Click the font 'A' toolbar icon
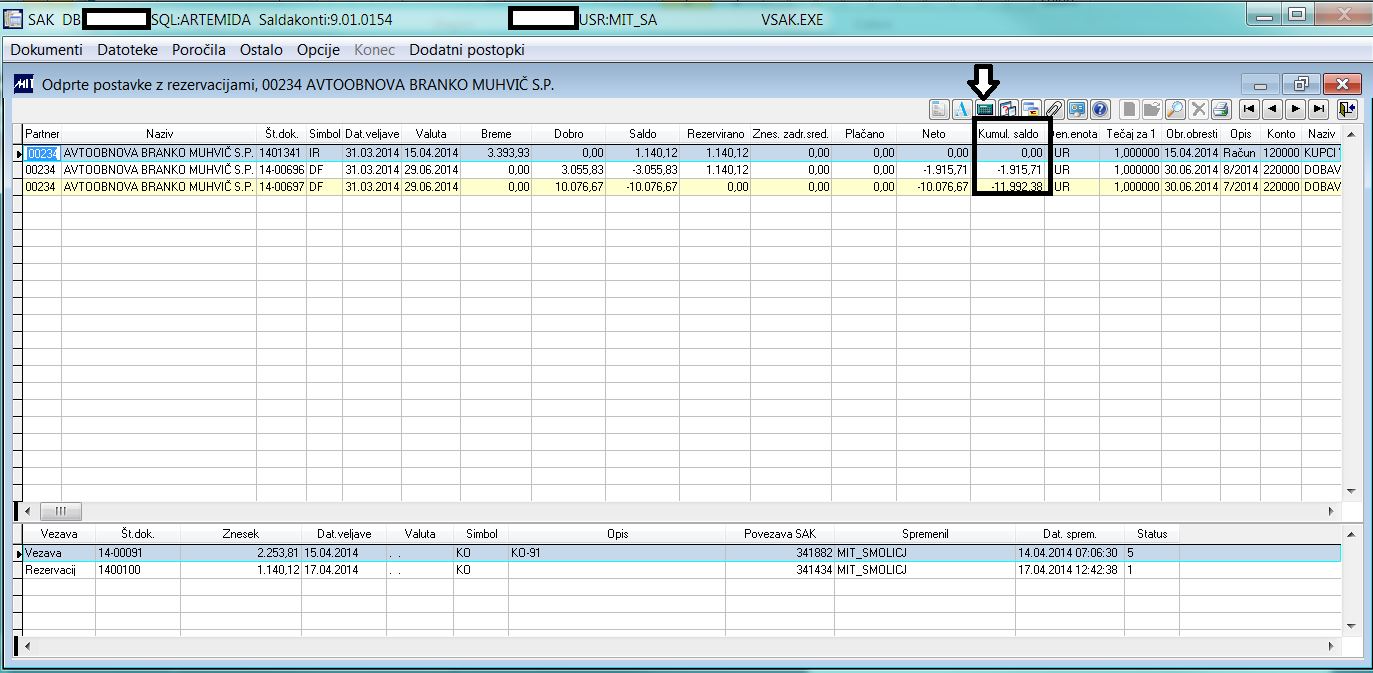This screenshot has width=1373, height=673. tap(962, 109)
